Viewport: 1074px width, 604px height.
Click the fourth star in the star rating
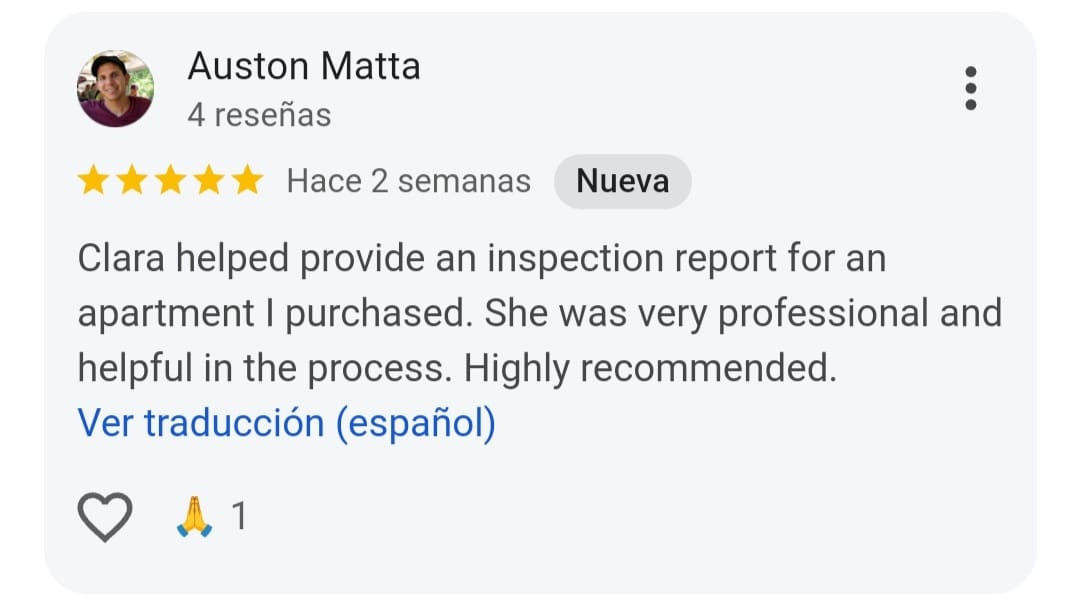coord(209,181)
